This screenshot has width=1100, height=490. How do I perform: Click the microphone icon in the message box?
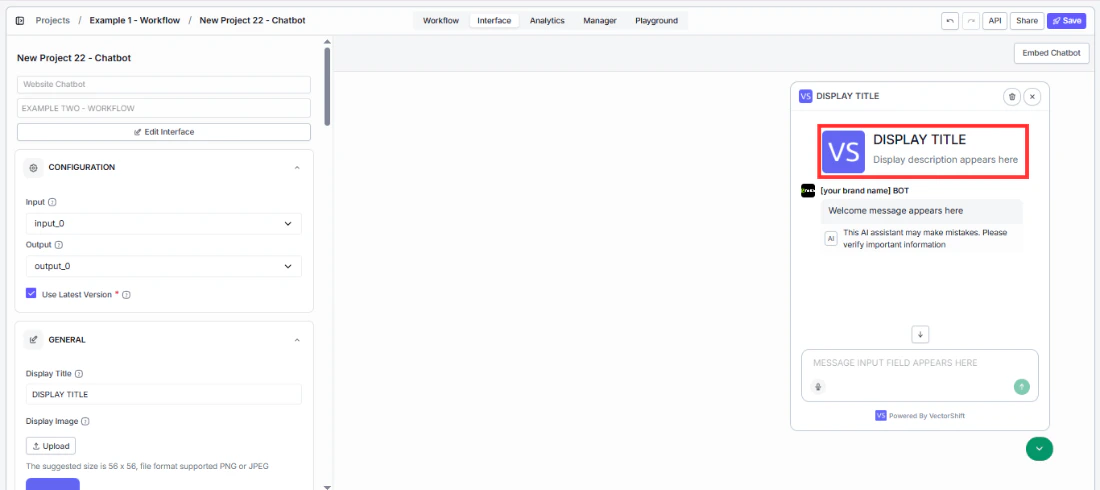tap(817, 387)
